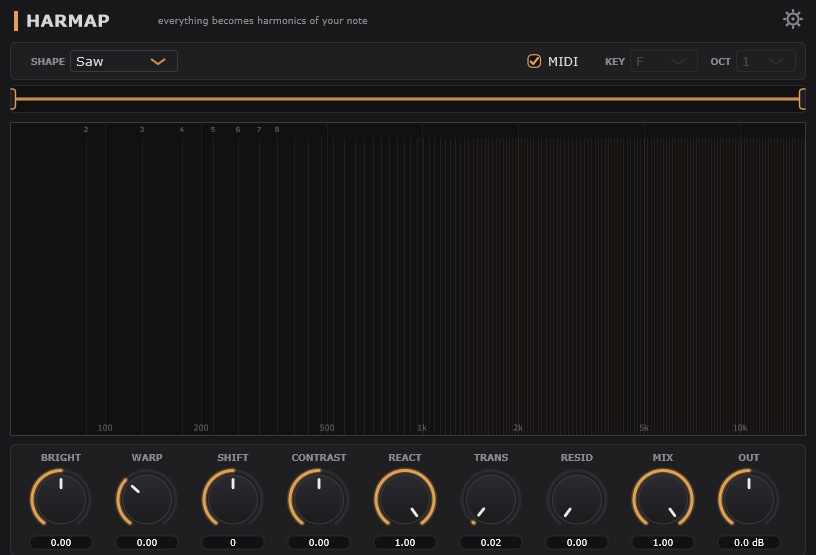This screenshot has width=816, height=555.
Task: Click the SHIFT value field 0
Action: (233, 543)
